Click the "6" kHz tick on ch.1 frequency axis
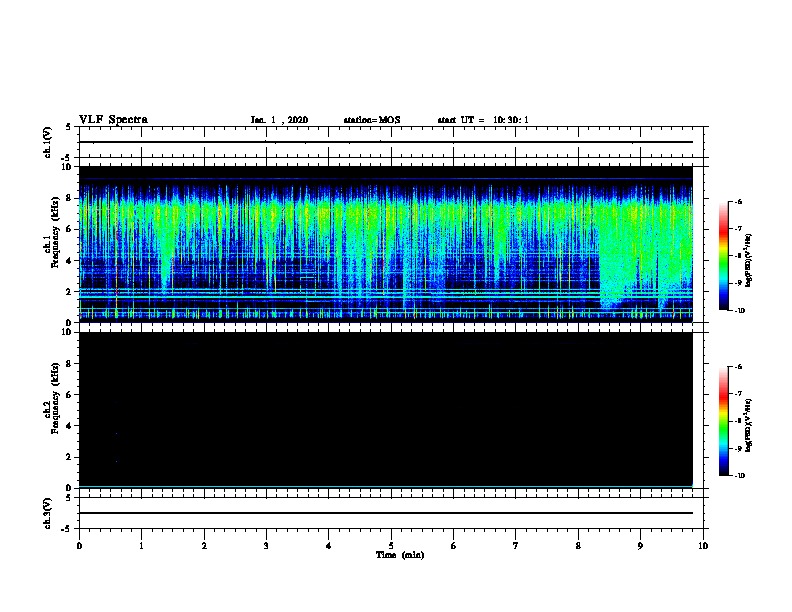Image resolution: width=792 pixels, height=612 pixels. point(70,229)
